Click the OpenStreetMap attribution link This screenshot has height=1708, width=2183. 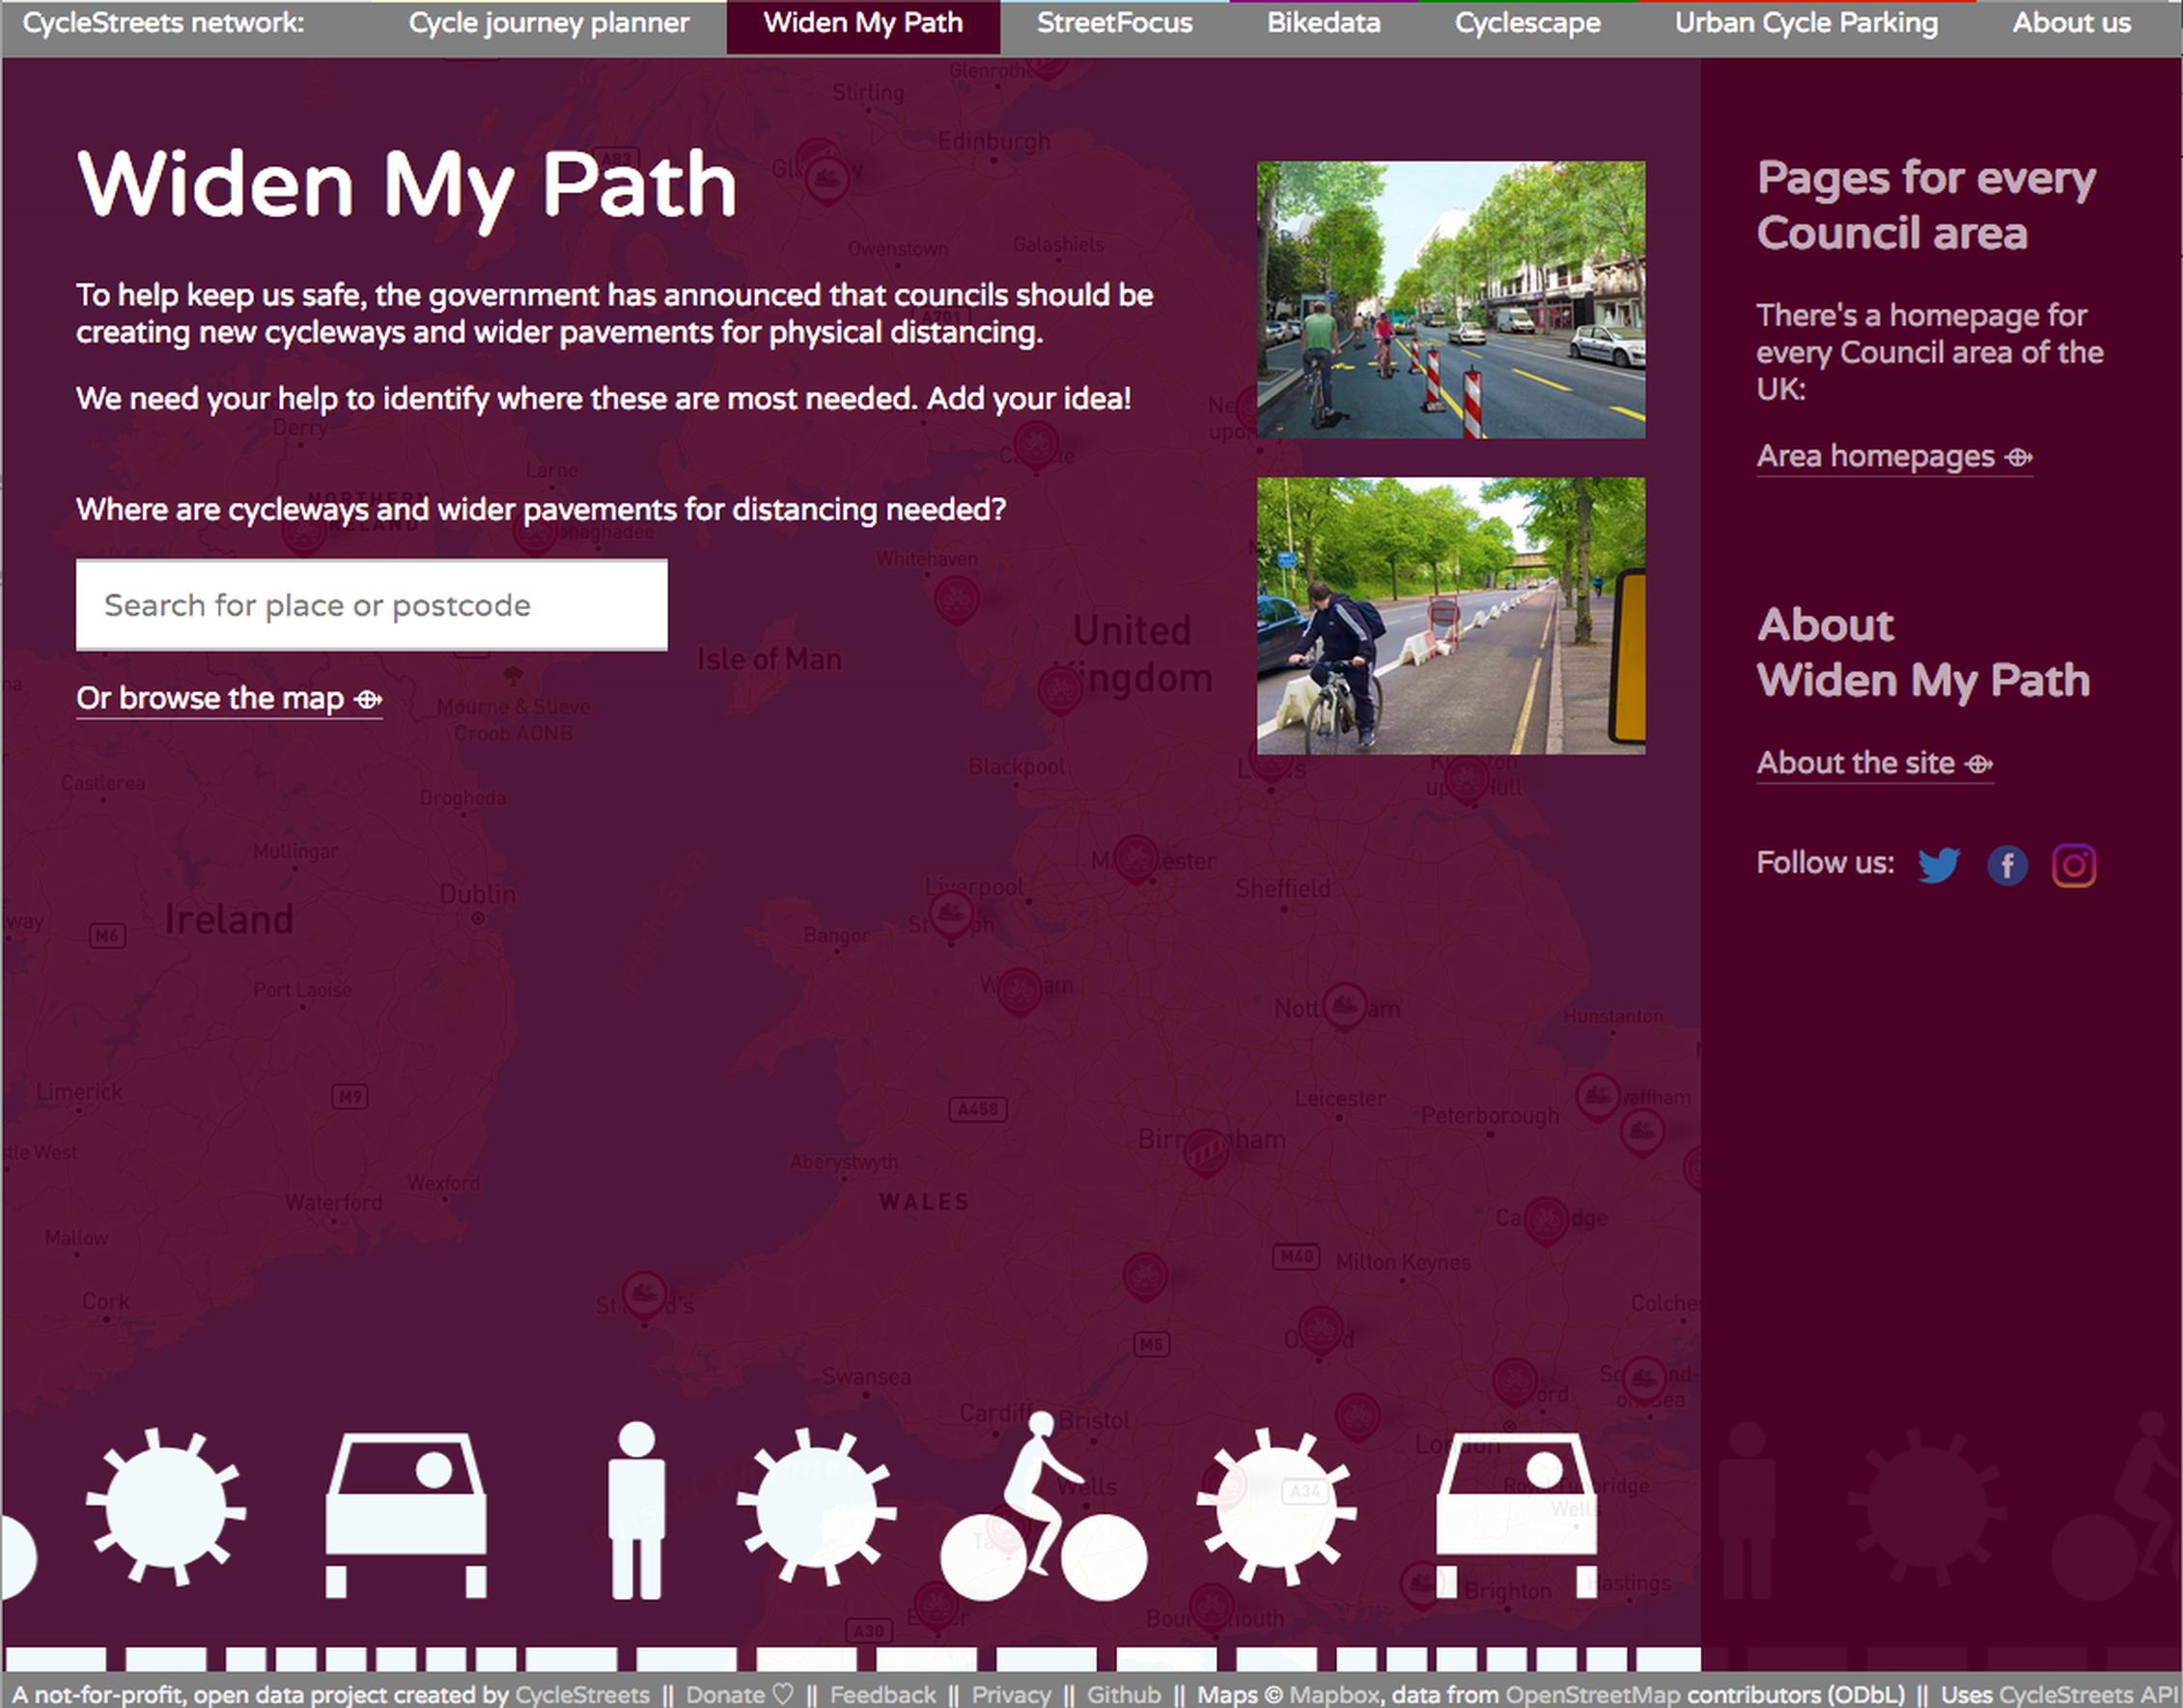(1593, 1694)
